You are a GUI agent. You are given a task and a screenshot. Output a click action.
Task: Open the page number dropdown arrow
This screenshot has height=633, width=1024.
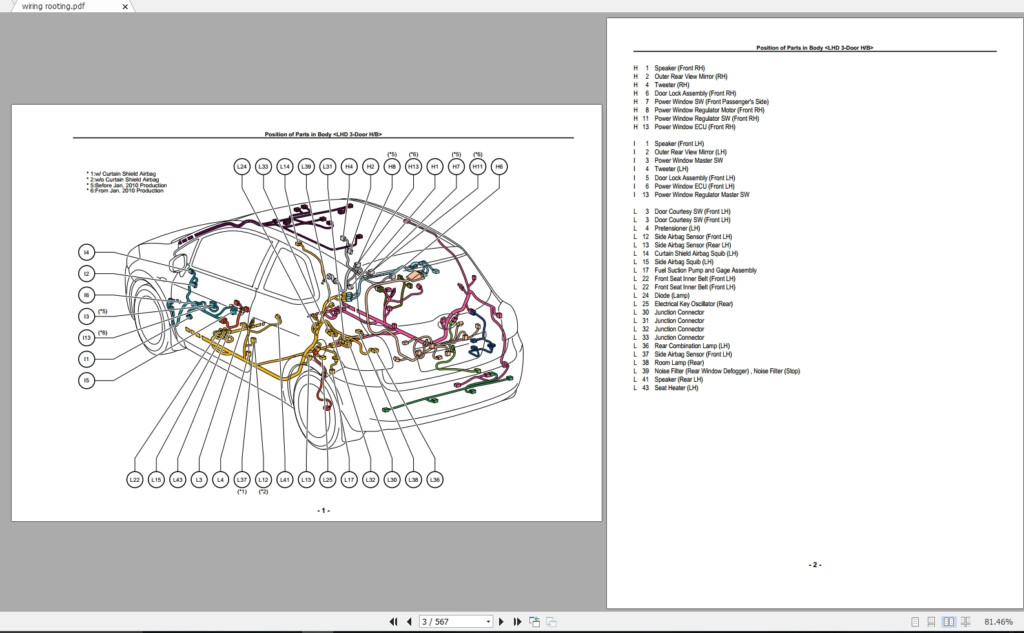488,622
